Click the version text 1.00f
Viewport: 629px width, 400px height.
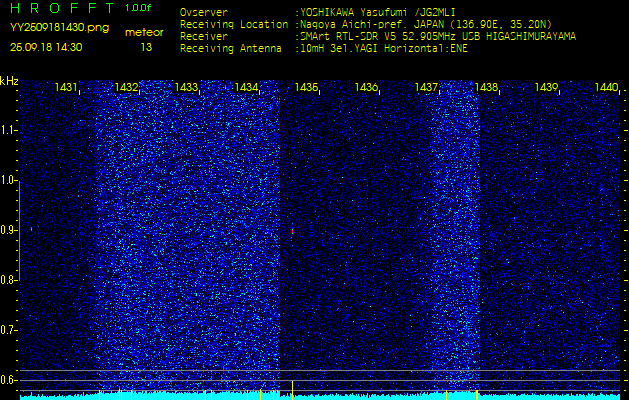(x=138, y=8)
